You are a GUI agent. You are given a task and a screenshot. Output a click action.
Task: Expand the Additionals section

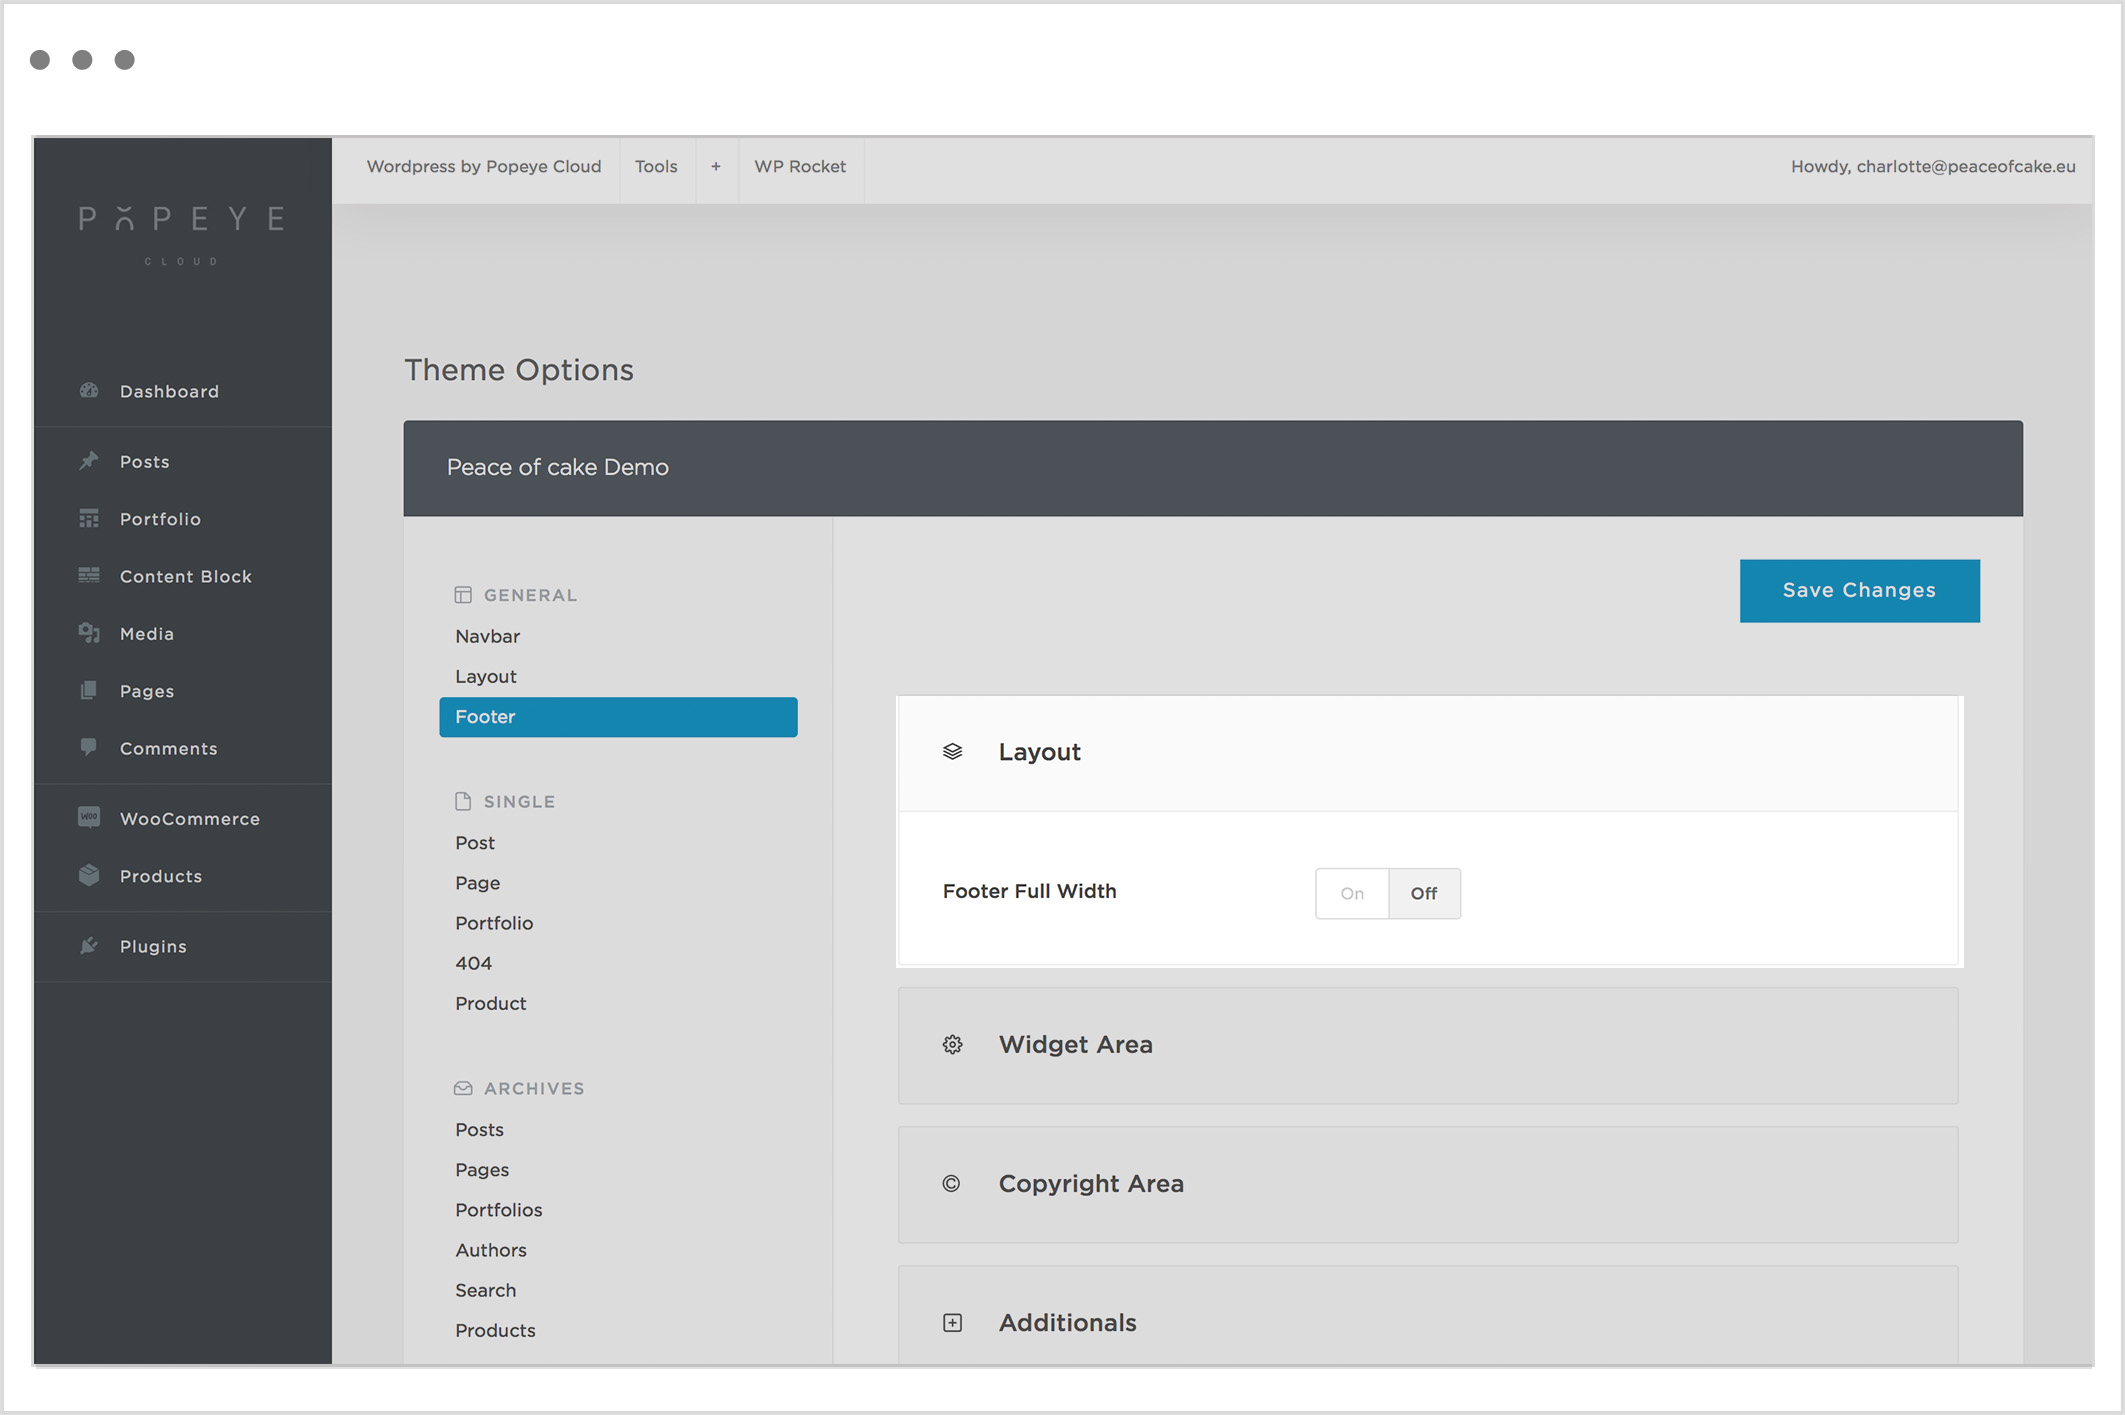pyautogui.click(x=1428, y=1316)
